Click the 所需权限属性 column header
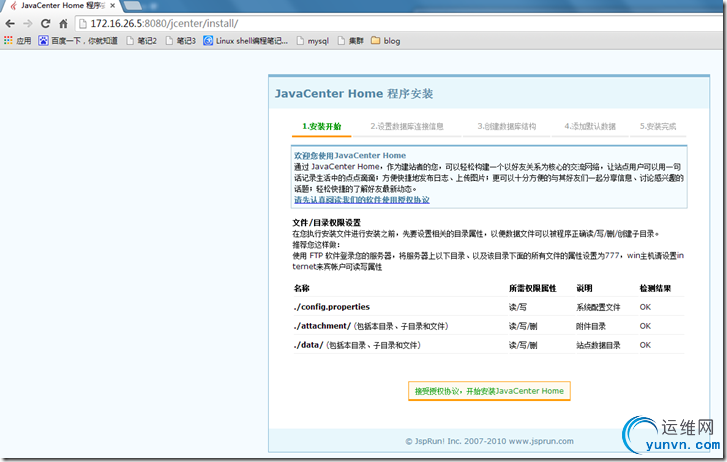The image size is (727, 462). click(x=532, y=288)
